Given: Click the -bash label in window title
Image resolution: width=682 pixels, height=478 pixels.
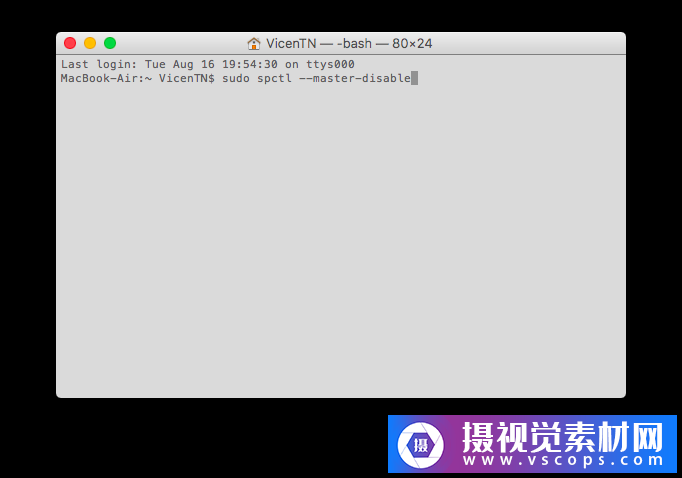Looking at the screenshot, I should click(x=354, y=43).
